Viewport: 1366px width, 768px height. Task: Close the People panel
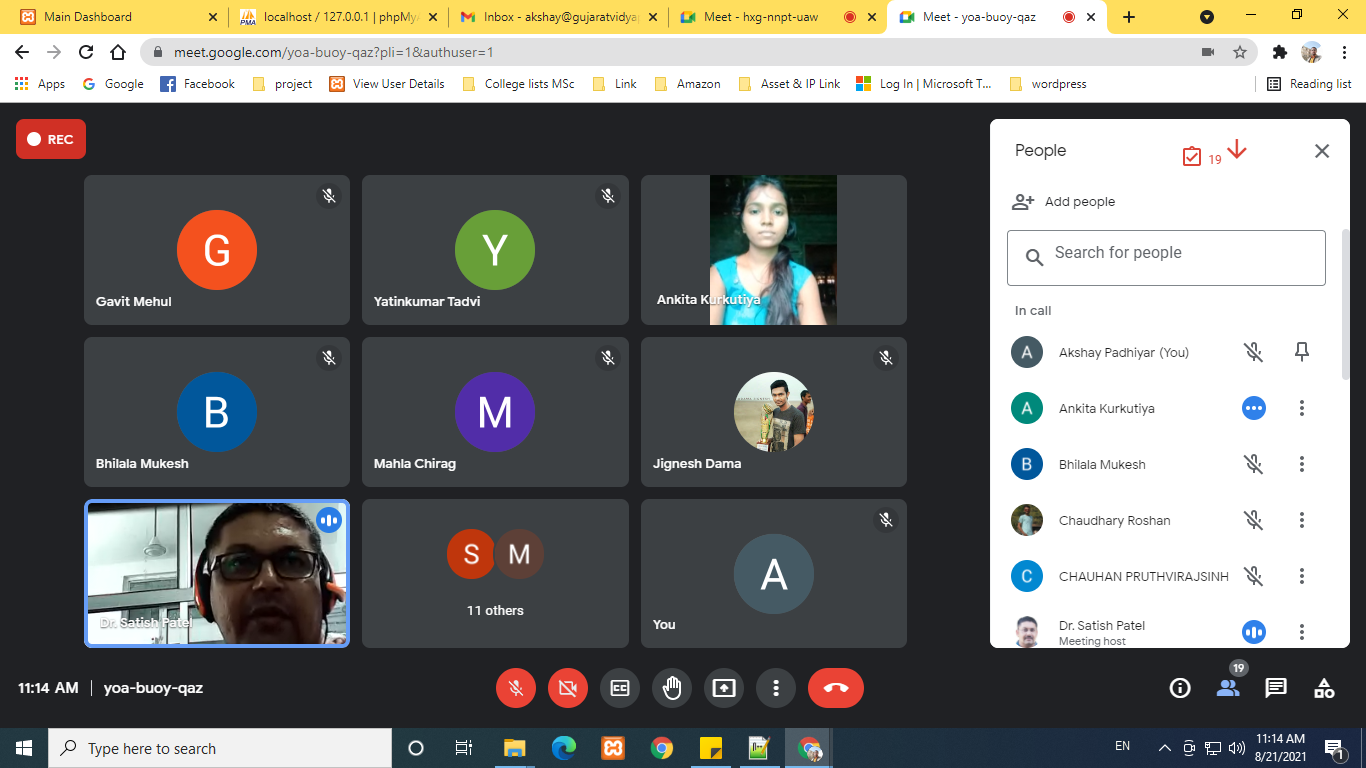click(x=1322, y=151)
